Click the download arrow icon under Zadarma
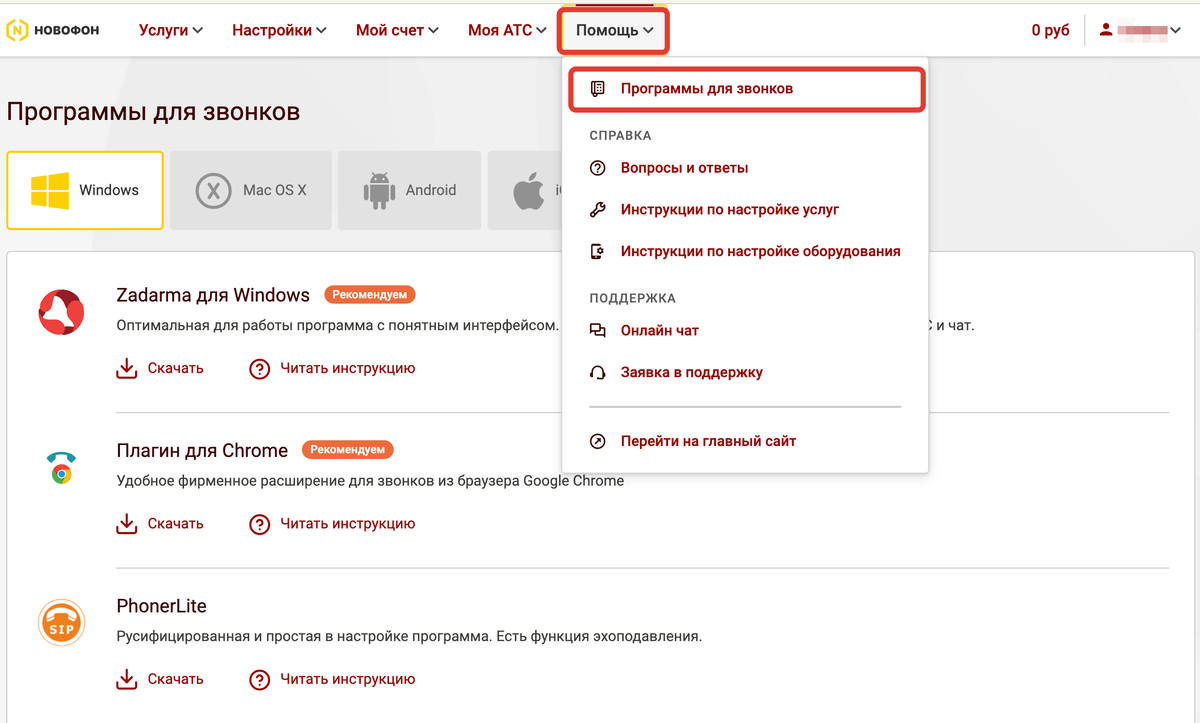The height and width of the screenshot is (723, 1200). [126, 368]
